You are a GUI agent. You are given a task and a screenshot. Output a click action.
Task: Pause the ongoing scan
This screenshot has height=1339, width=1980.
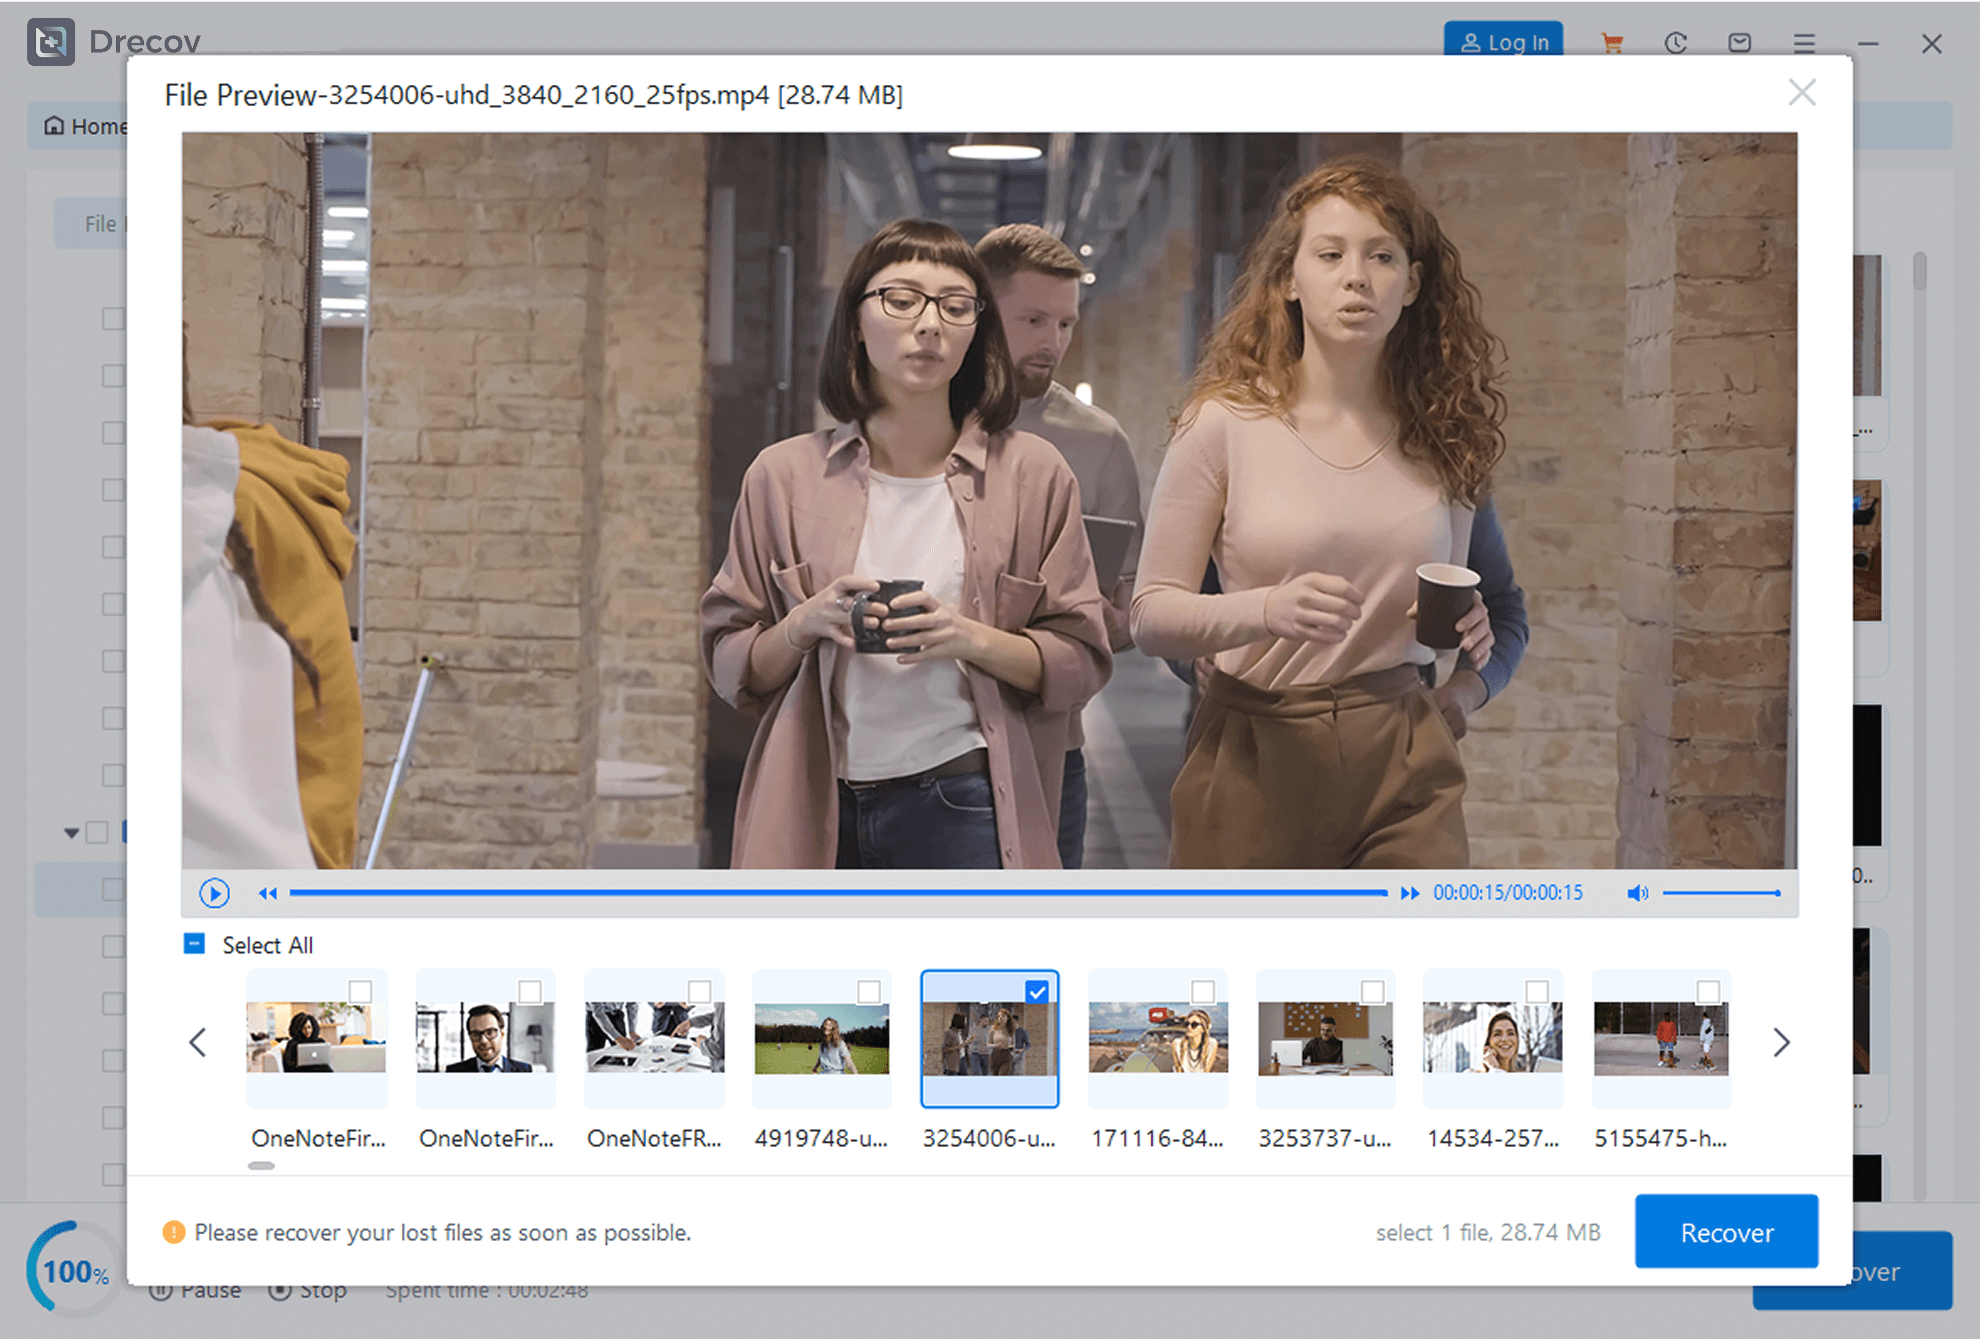(x=196, y=1289)
